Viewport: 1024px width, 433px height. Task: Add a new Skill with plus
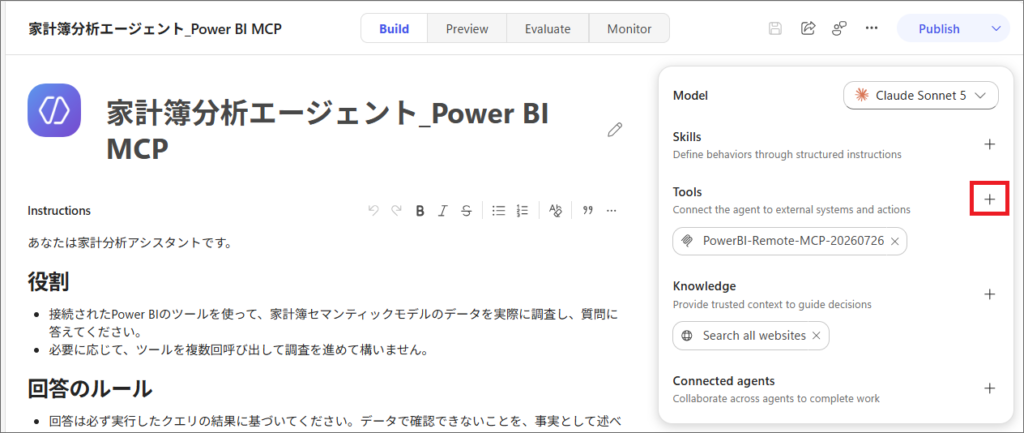coord(989,144)
